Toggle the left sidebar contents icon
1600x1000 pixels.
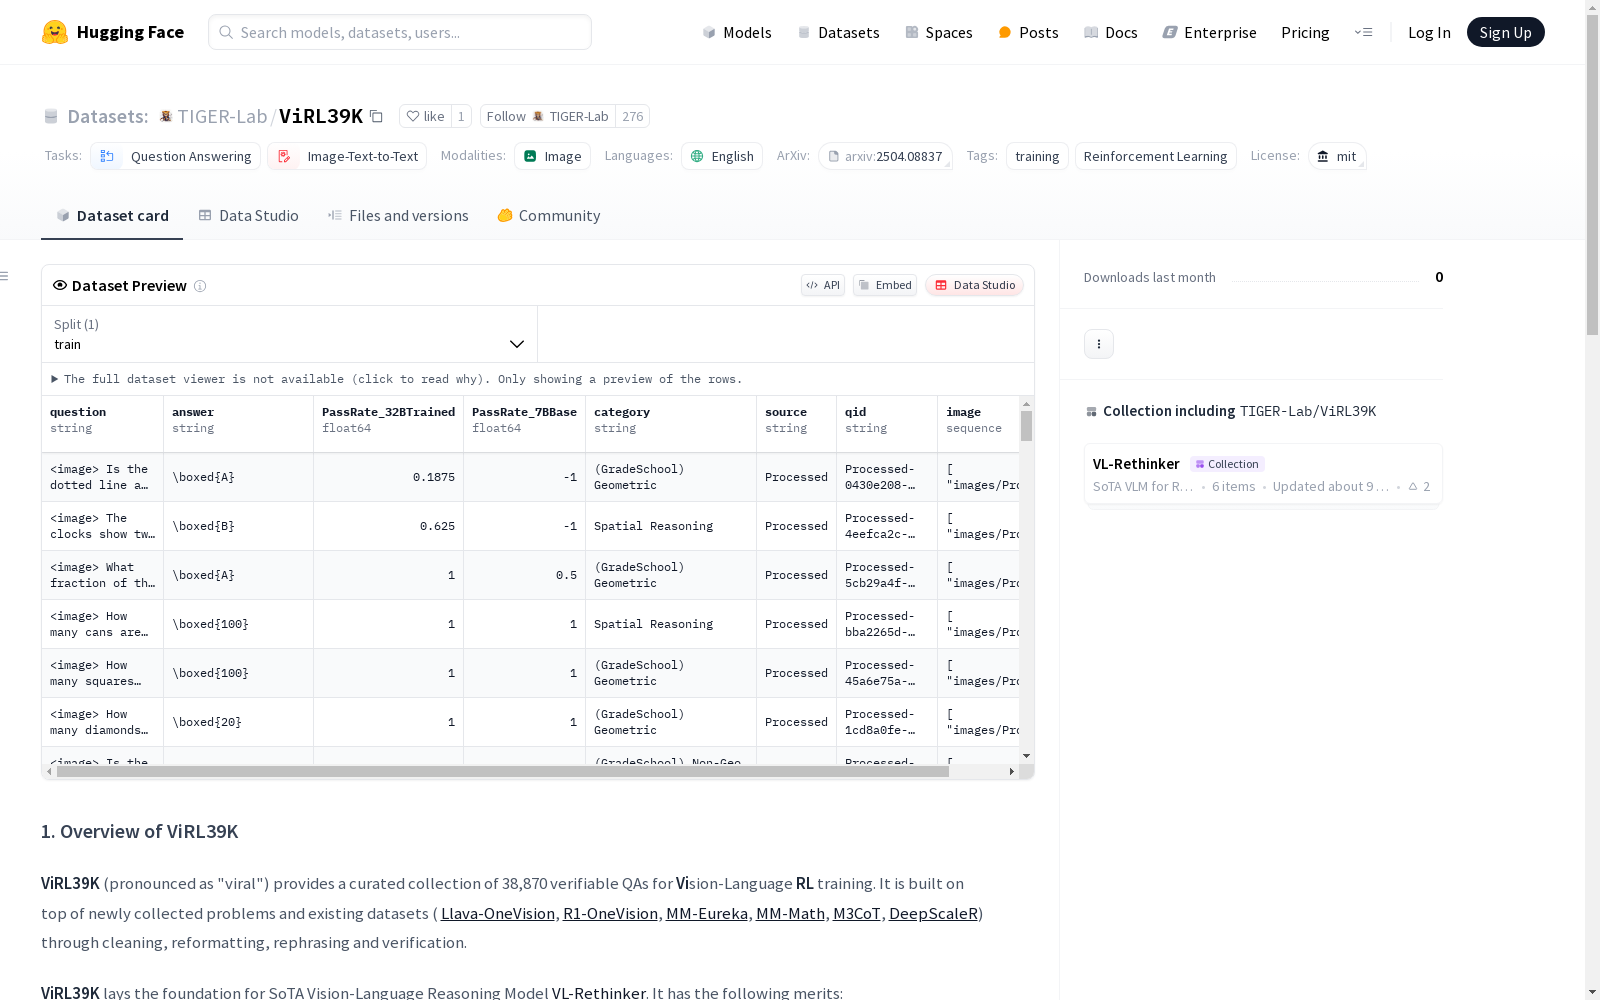[x=5, y=276]
